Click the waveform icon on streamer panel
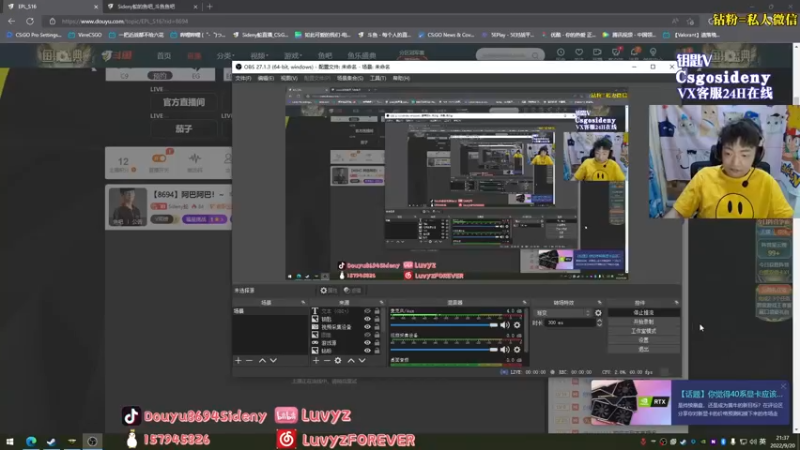This screenshot has width=800, height=450. pos(195,159)
